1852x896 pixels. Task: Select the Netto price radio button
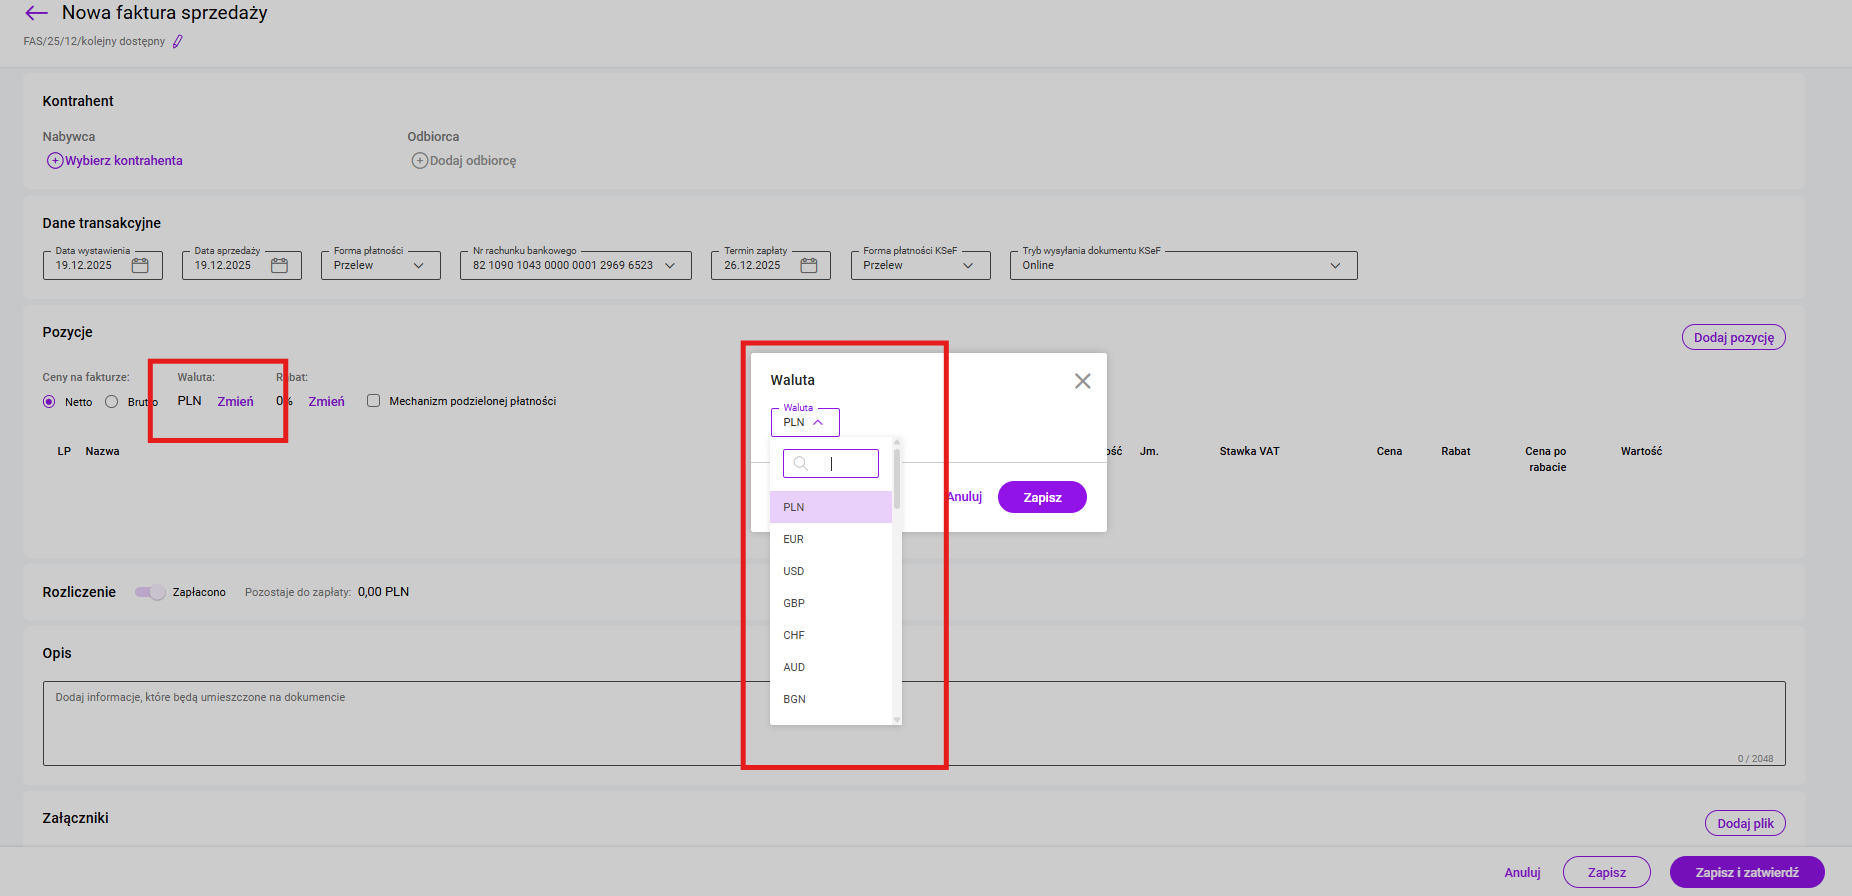(x=49, y=402)
